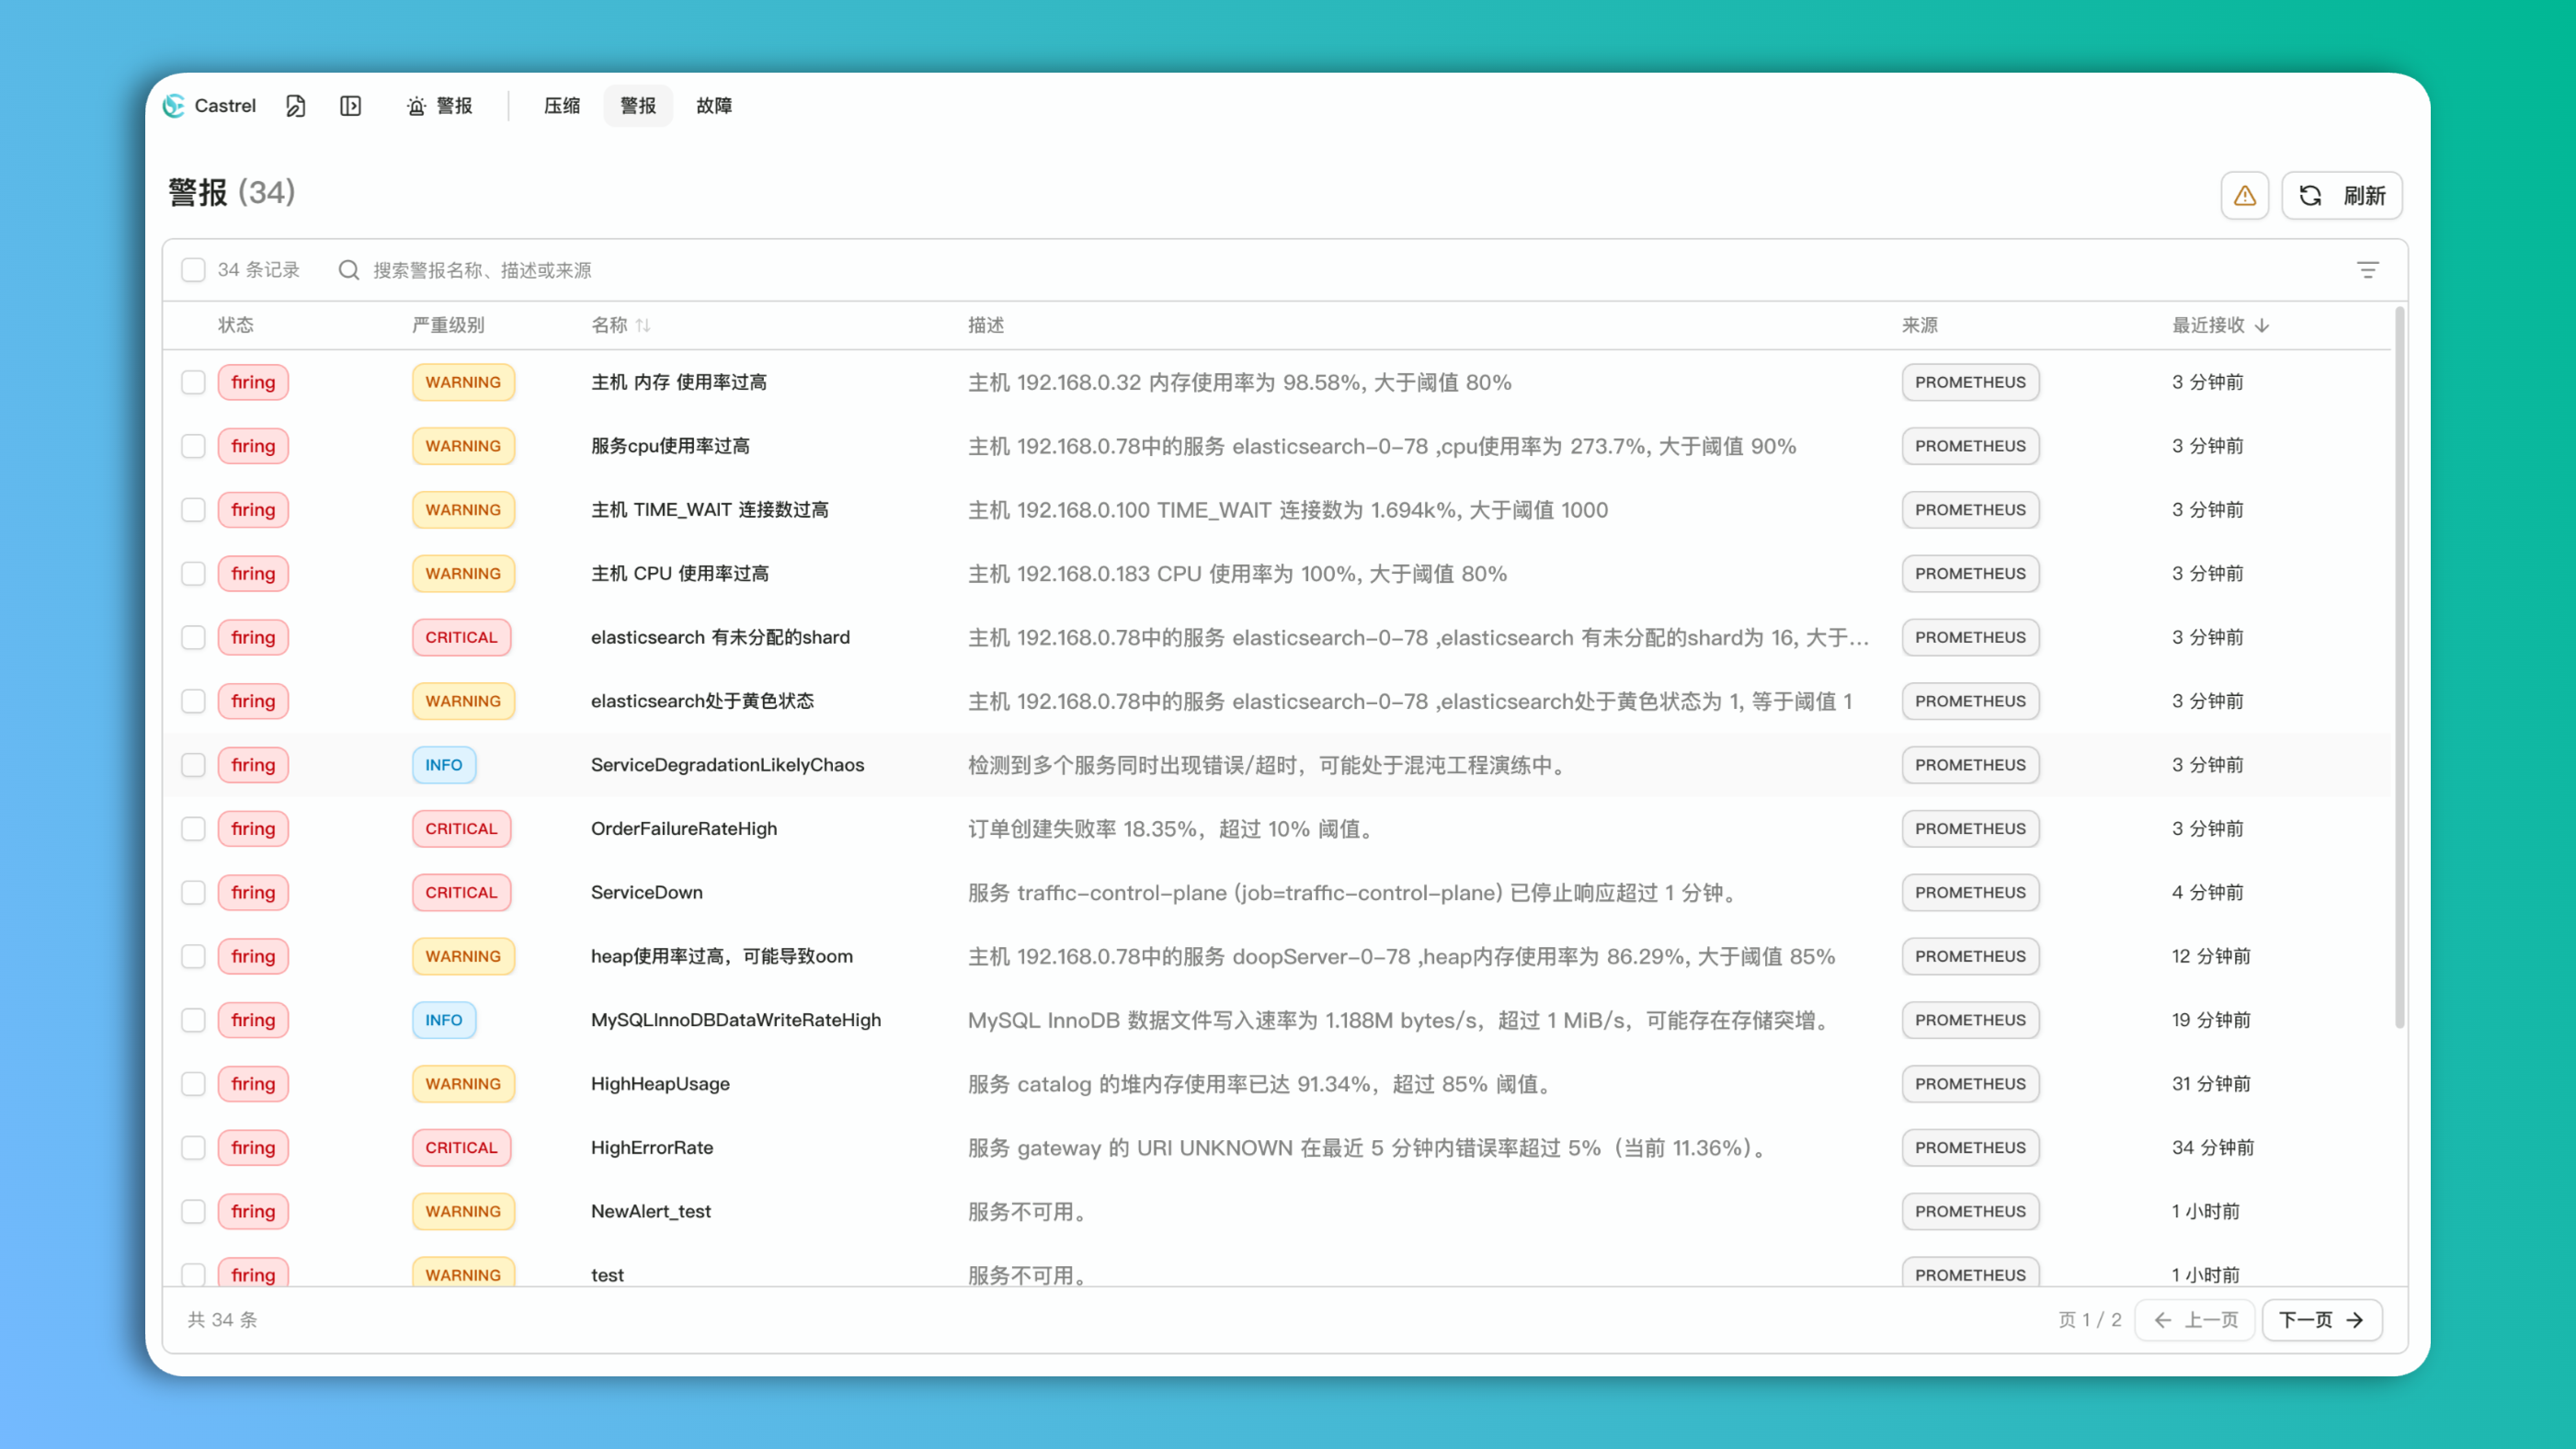Click 订单创建失败率 18.35% description

point(1172,829)
